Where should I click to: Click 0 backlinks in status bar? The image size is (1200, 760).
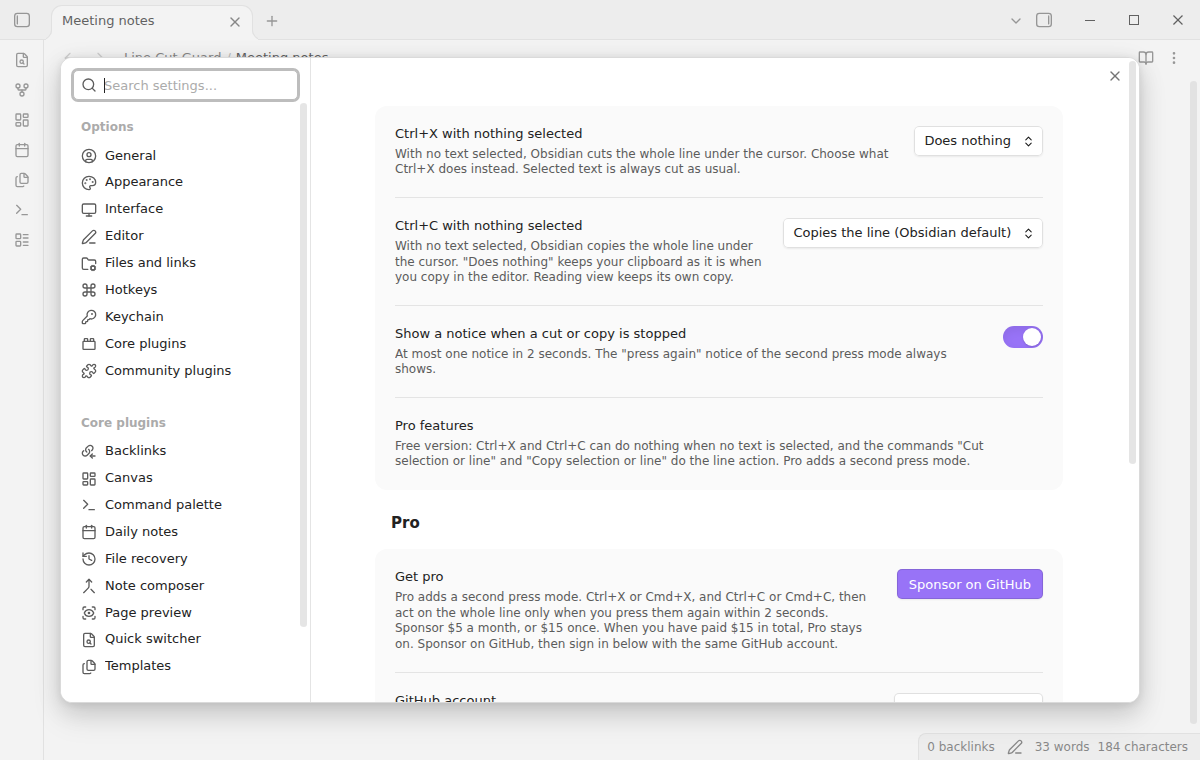pyautogui.click(x=961, y=747)
